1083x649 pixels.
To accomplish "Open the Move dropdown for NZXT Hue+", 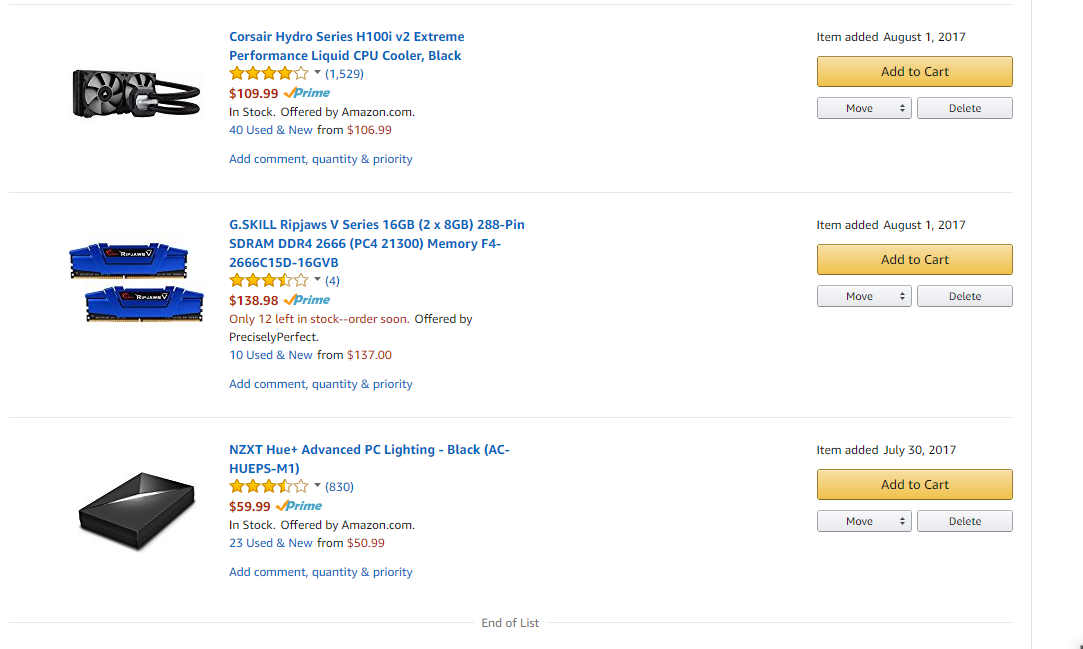I will click(x=864, y=521).
